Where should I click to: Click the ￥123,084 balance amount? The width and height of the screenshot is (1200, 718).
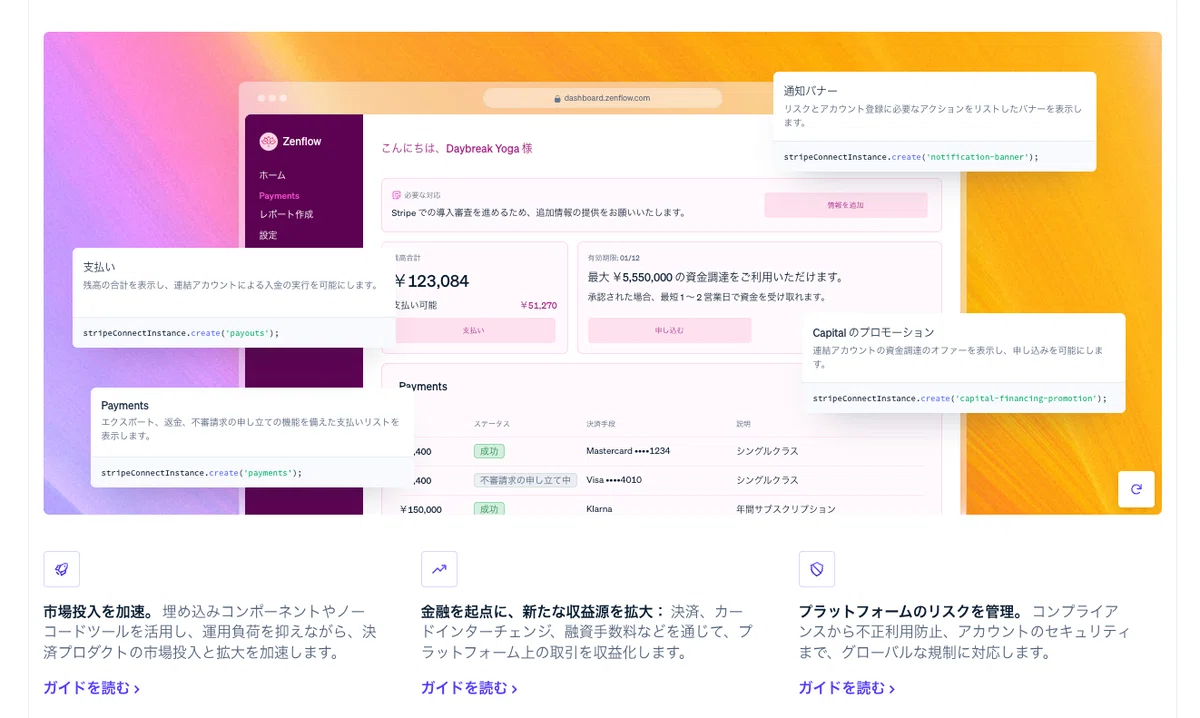click(431, 281)
